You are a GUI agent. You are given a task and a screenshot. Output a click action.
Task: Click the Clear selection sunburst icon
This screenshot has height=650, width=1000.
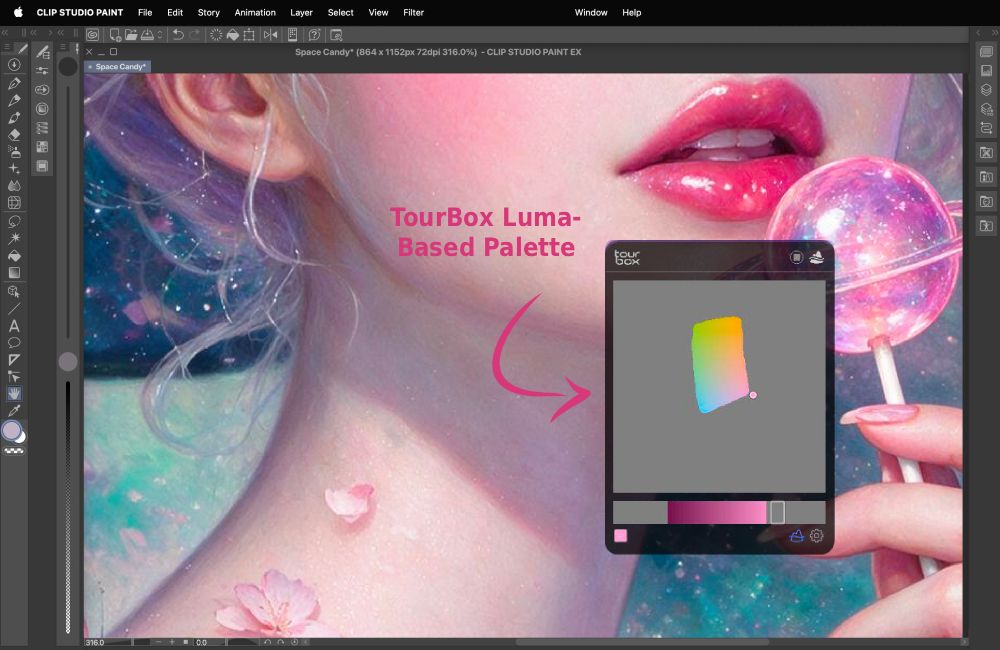tap(216, 34)
